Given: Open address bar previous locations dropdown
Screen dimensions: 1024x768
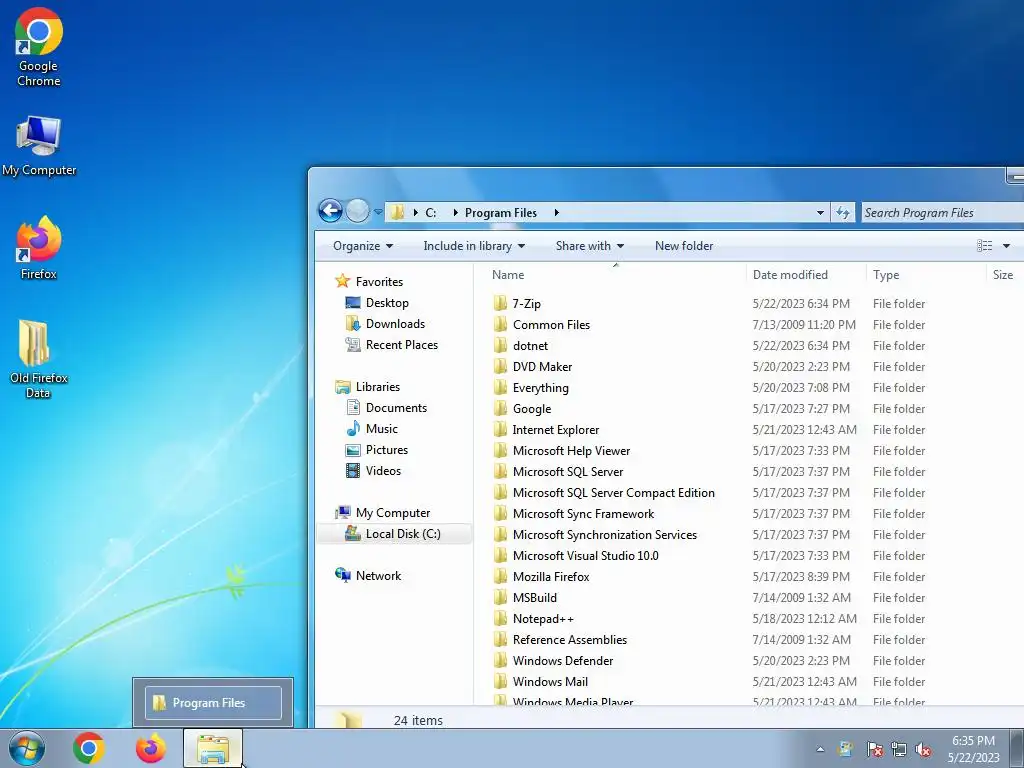Looking at the screenshot, I should (x=820, y=213).
